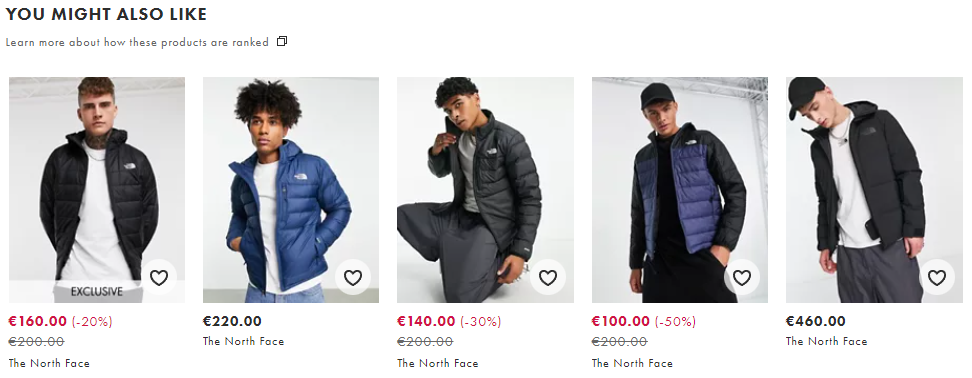Click The North Face under €220.00
This screenshot has width=972, height=378.
tap(243, 341)
